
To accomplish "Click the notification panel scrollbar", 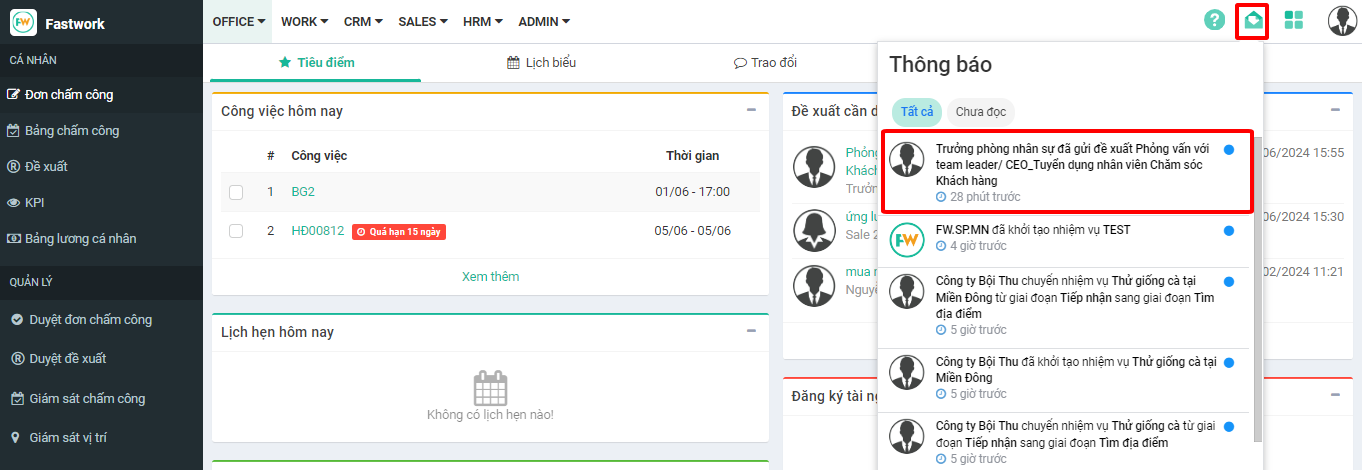I will (x=1258, y=290).
